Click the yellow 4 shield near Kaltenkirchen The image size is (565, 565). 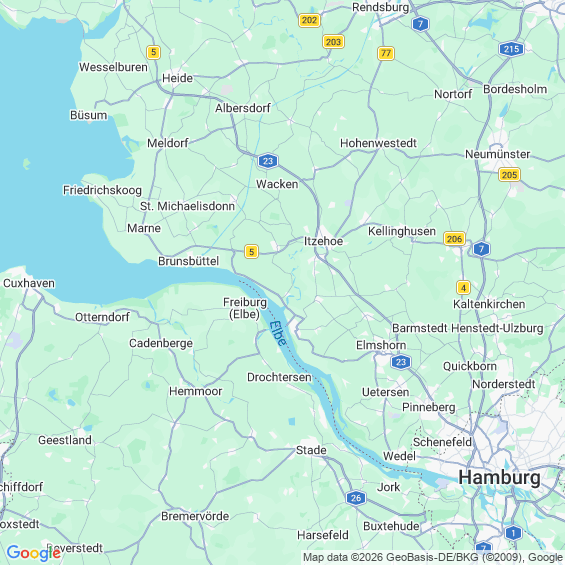point(463,288)
